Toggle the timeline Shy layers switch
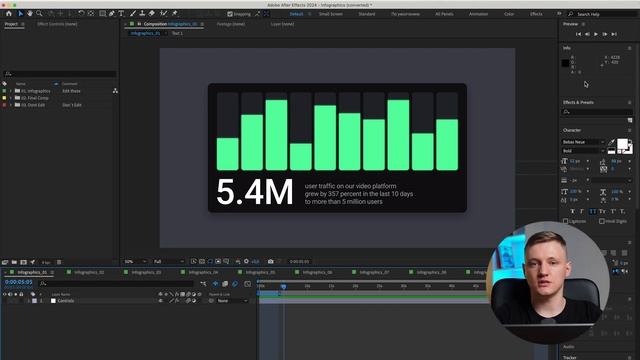640x360 pixels. [x=215, y=284]
